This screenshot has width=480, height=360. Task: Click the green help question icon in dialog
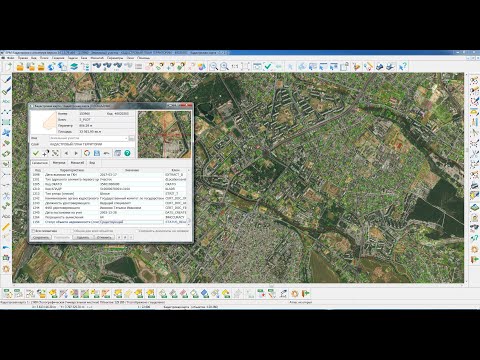[127, 153]
